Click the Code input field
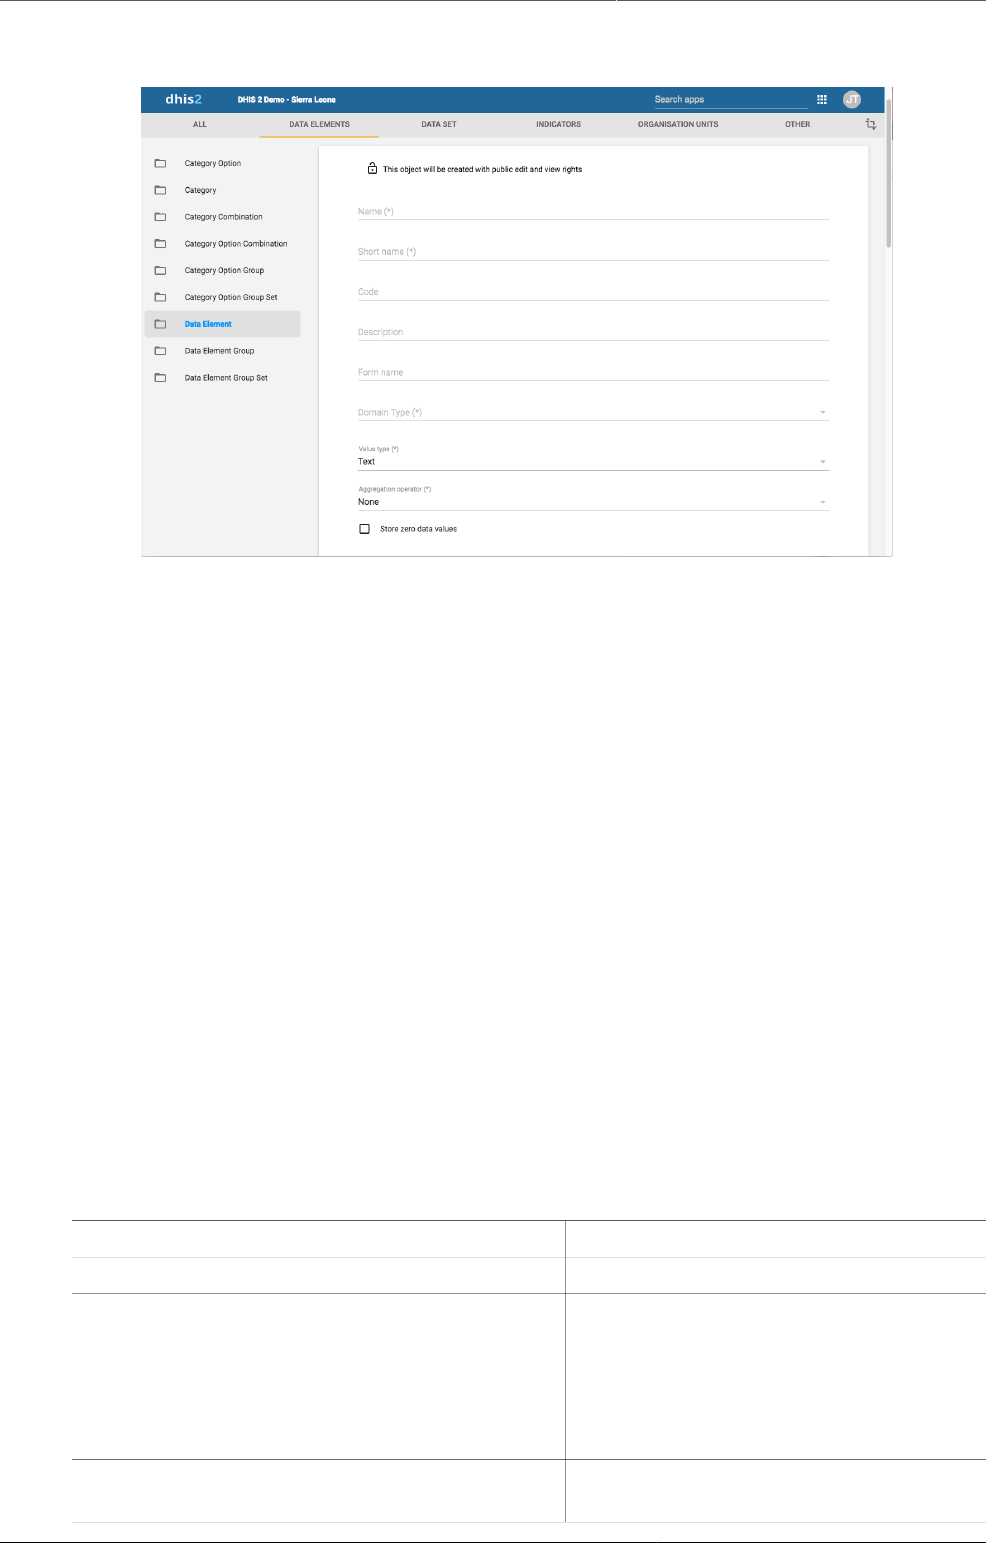 tap(593, 292)
